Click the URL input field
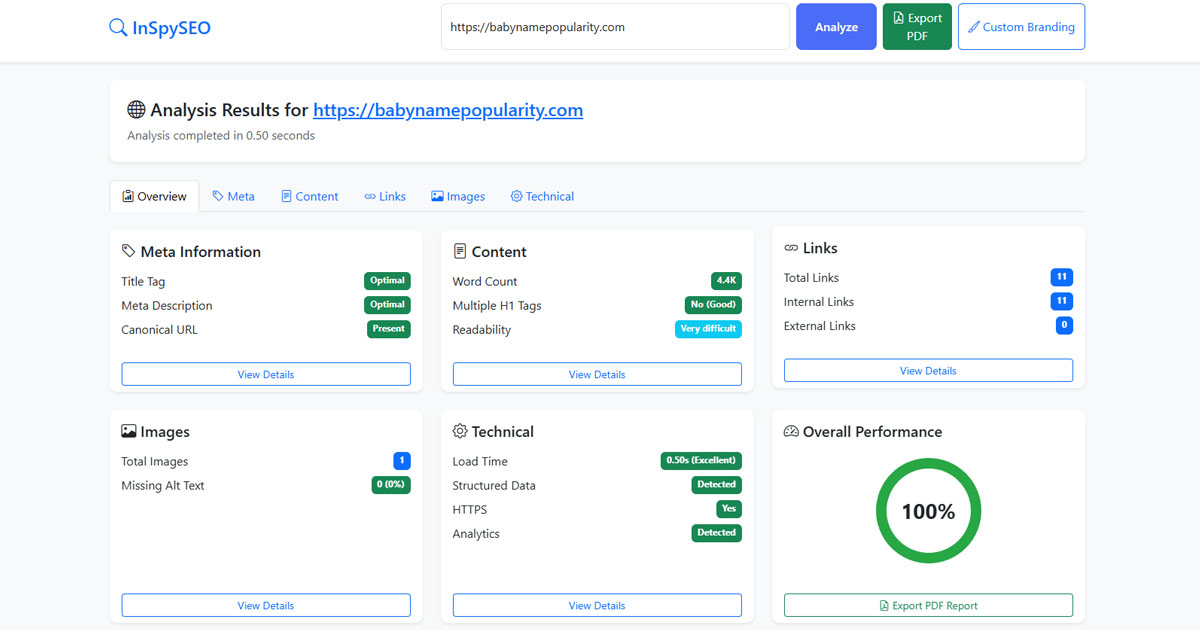Screen dimensions: 1200x630 [x=615, y=27]
